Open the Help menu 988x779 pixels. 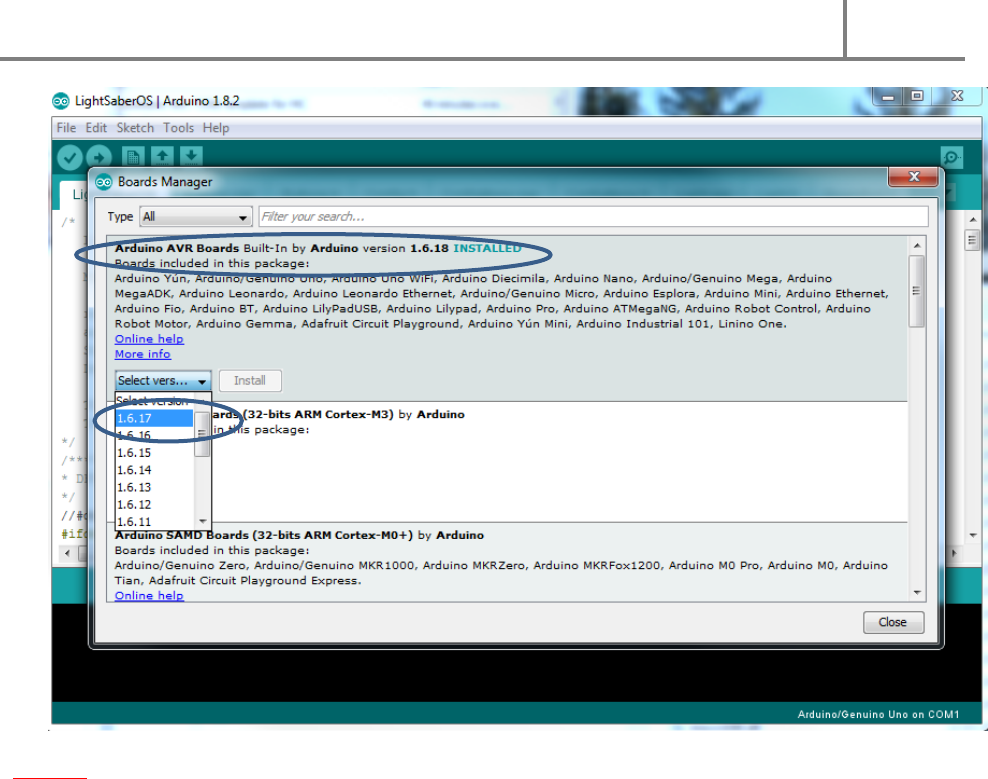(215, 128)
